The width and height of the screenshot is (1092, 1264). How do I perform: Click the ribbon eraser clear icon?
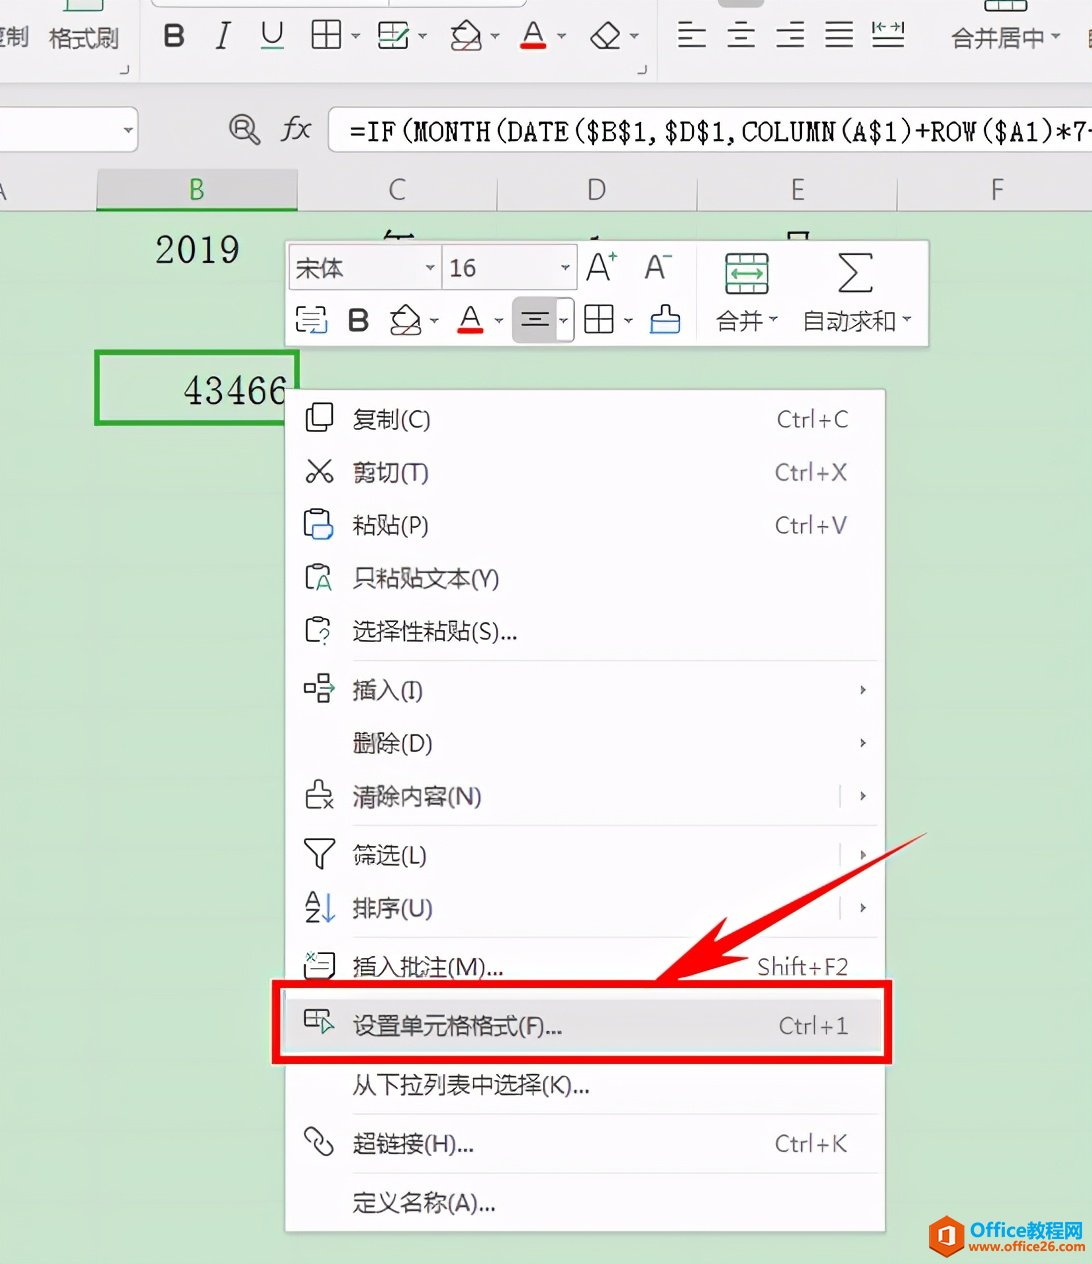pos(605,36)
